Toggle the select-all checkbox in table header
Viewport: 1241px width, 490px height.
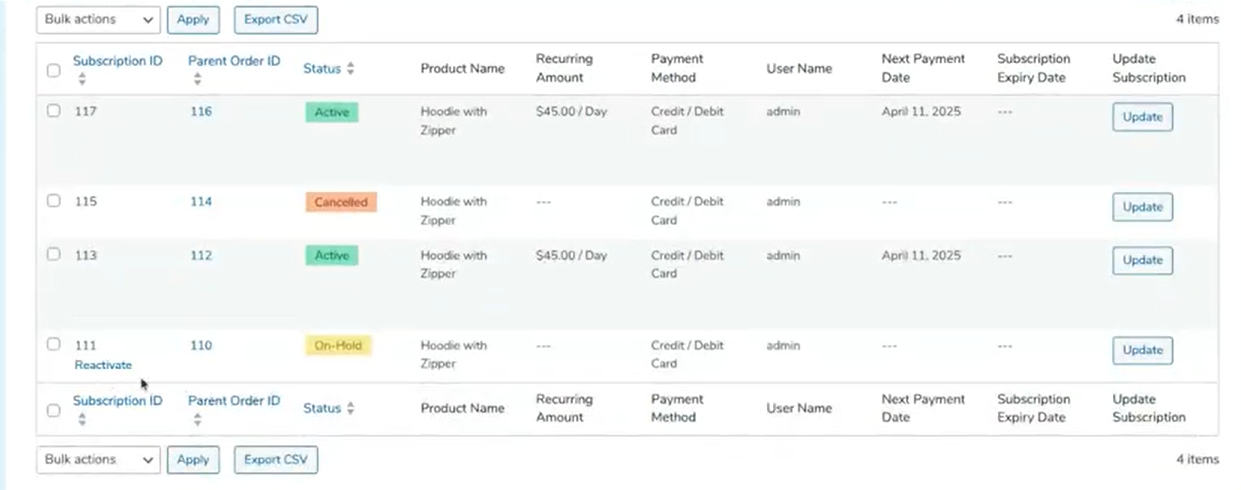coord(54,70)
